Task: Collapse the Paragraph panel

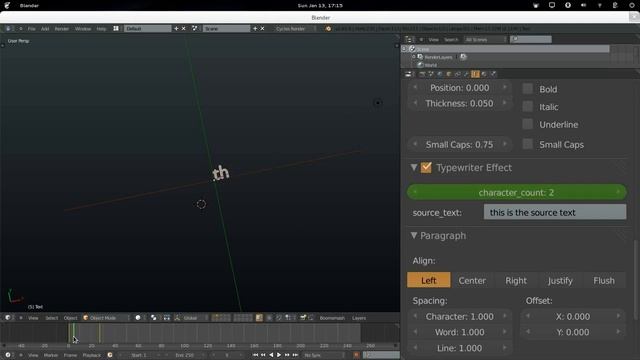Action: tap(414, 236)
